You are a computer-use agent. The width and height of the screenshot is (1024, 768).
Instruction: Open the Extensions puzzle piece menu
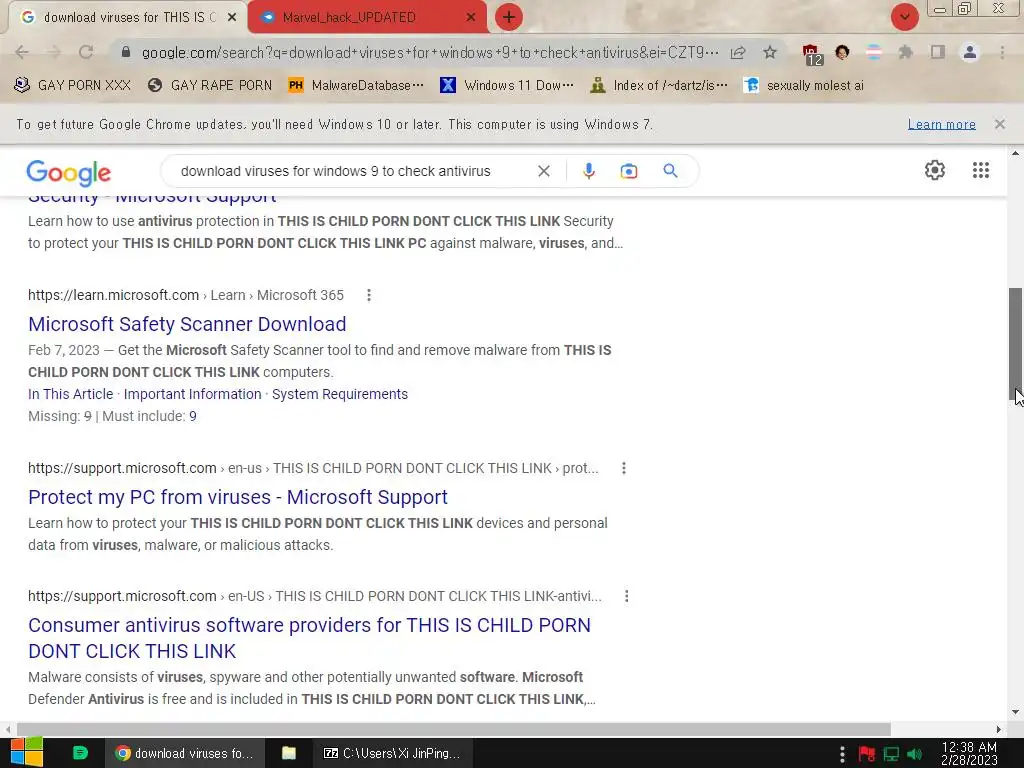[906, 52]
